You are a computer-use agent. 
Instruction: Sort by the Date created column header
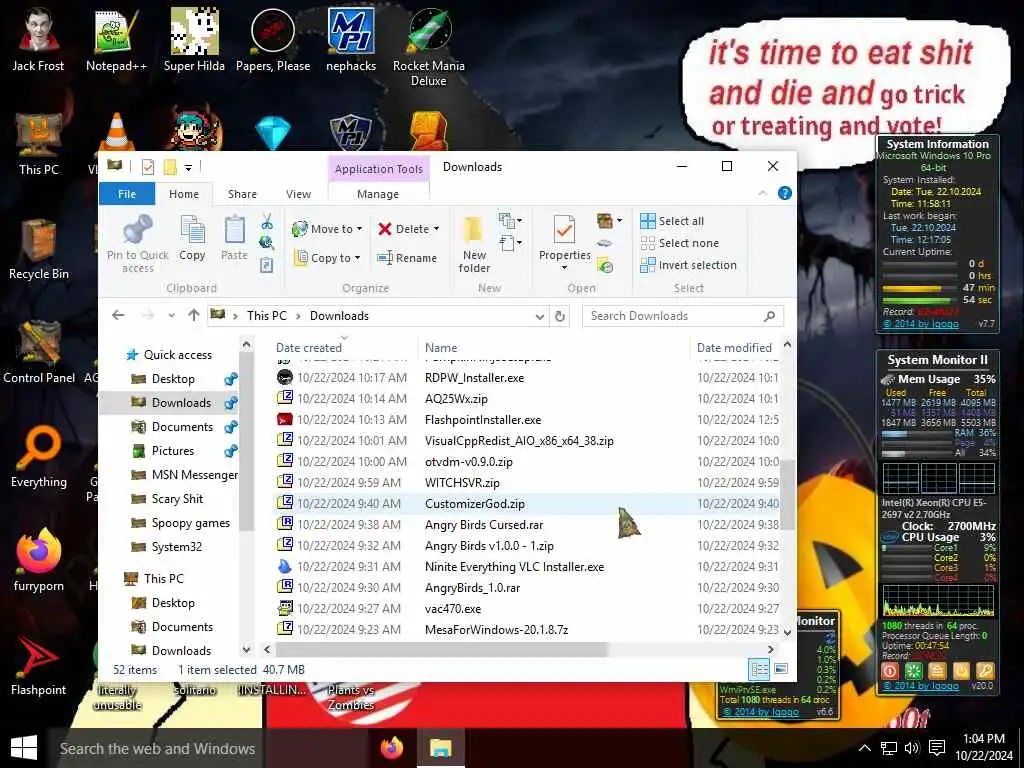(308, 348)
